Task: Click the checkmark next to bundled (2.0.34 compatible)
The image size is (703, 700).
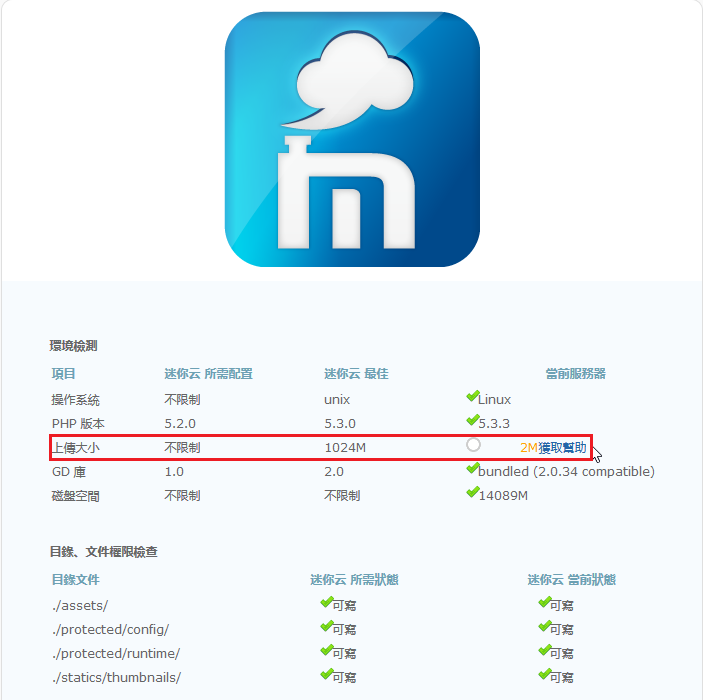Action: coord(473,469)
